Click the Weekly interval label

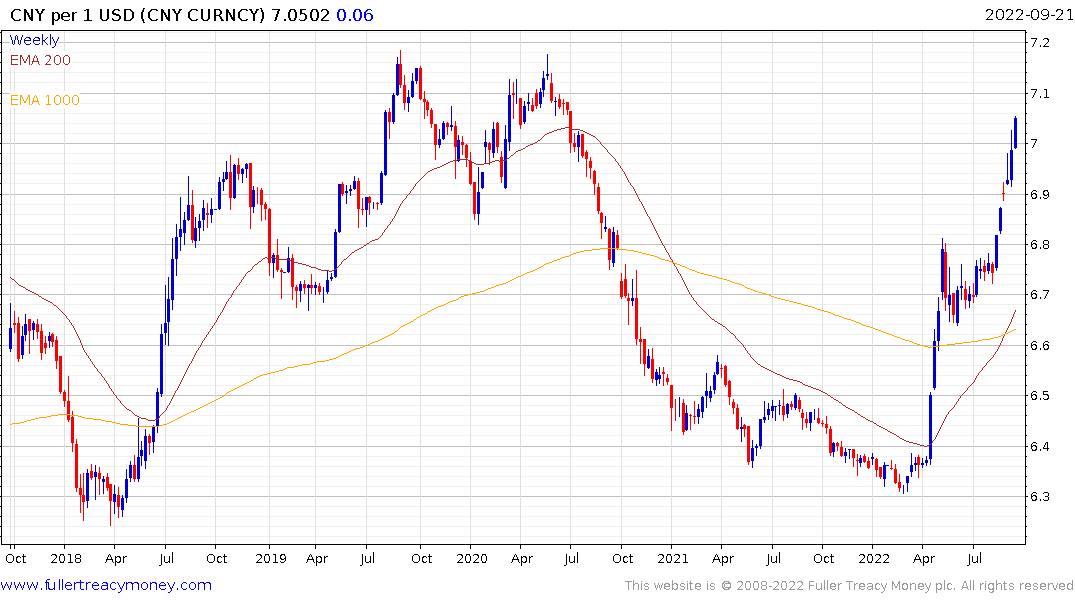(x=34, y=40)
